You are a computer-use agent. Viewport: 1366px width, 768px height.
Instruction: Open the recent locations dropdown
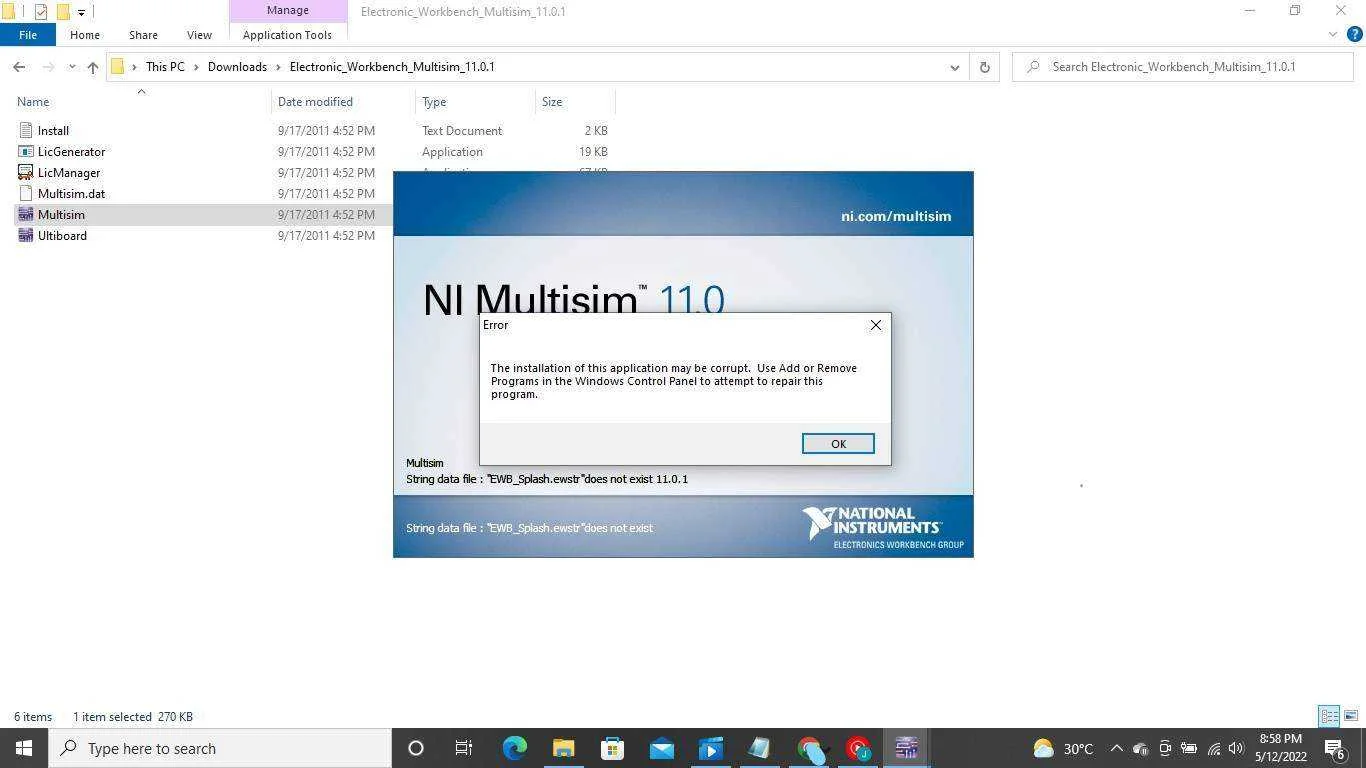coord(71,67)
